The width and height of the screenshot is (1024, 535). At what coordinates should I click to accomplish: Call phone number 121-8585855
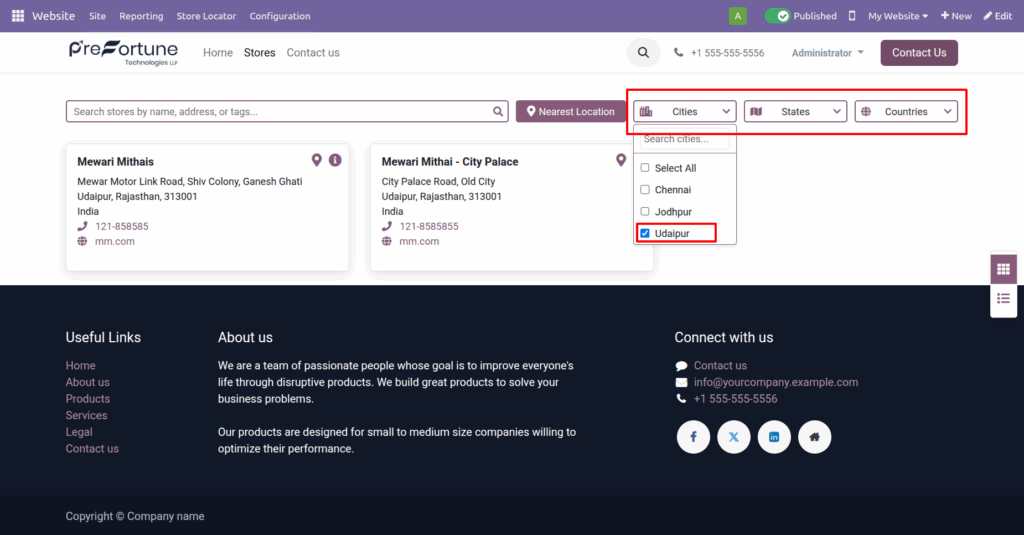[428, 226]
